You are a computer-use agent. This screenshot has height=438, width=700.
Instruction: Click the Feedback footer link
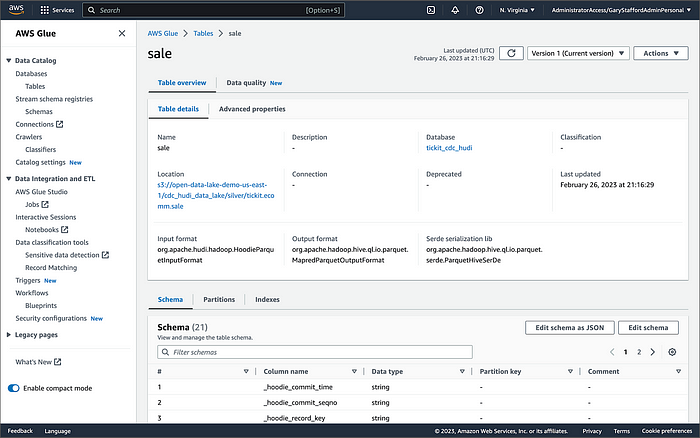click(20, 431)
